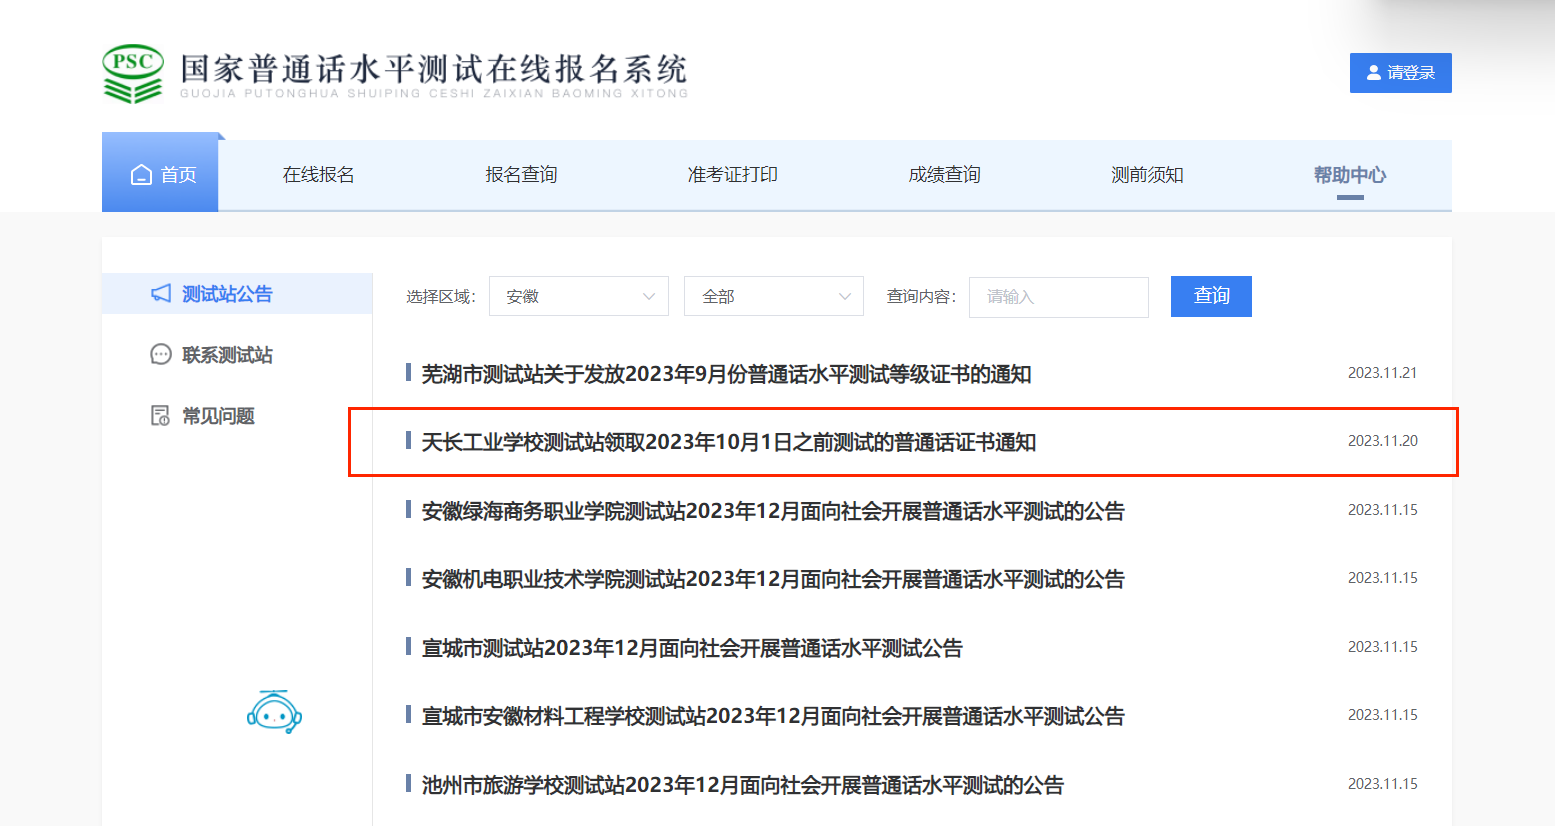
Task: Open the 测前须知 menu
Action: tap(1147, 175)
